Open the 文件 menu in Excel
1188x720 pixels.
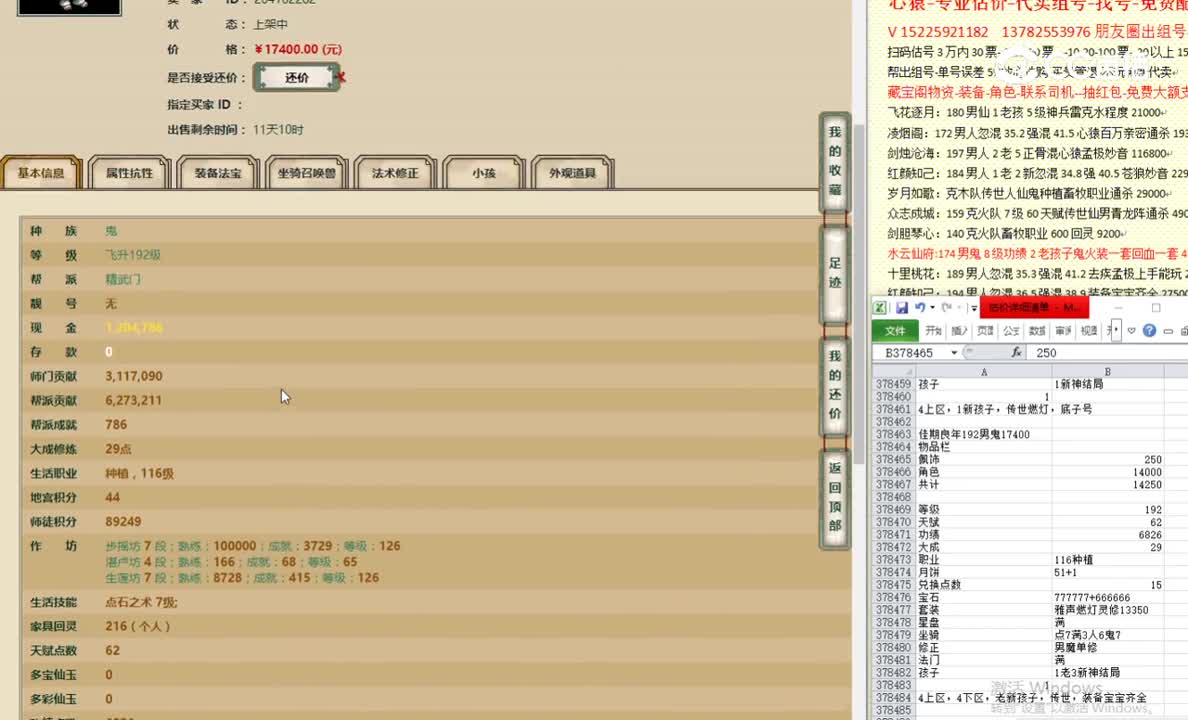click(x=895, y=331)
